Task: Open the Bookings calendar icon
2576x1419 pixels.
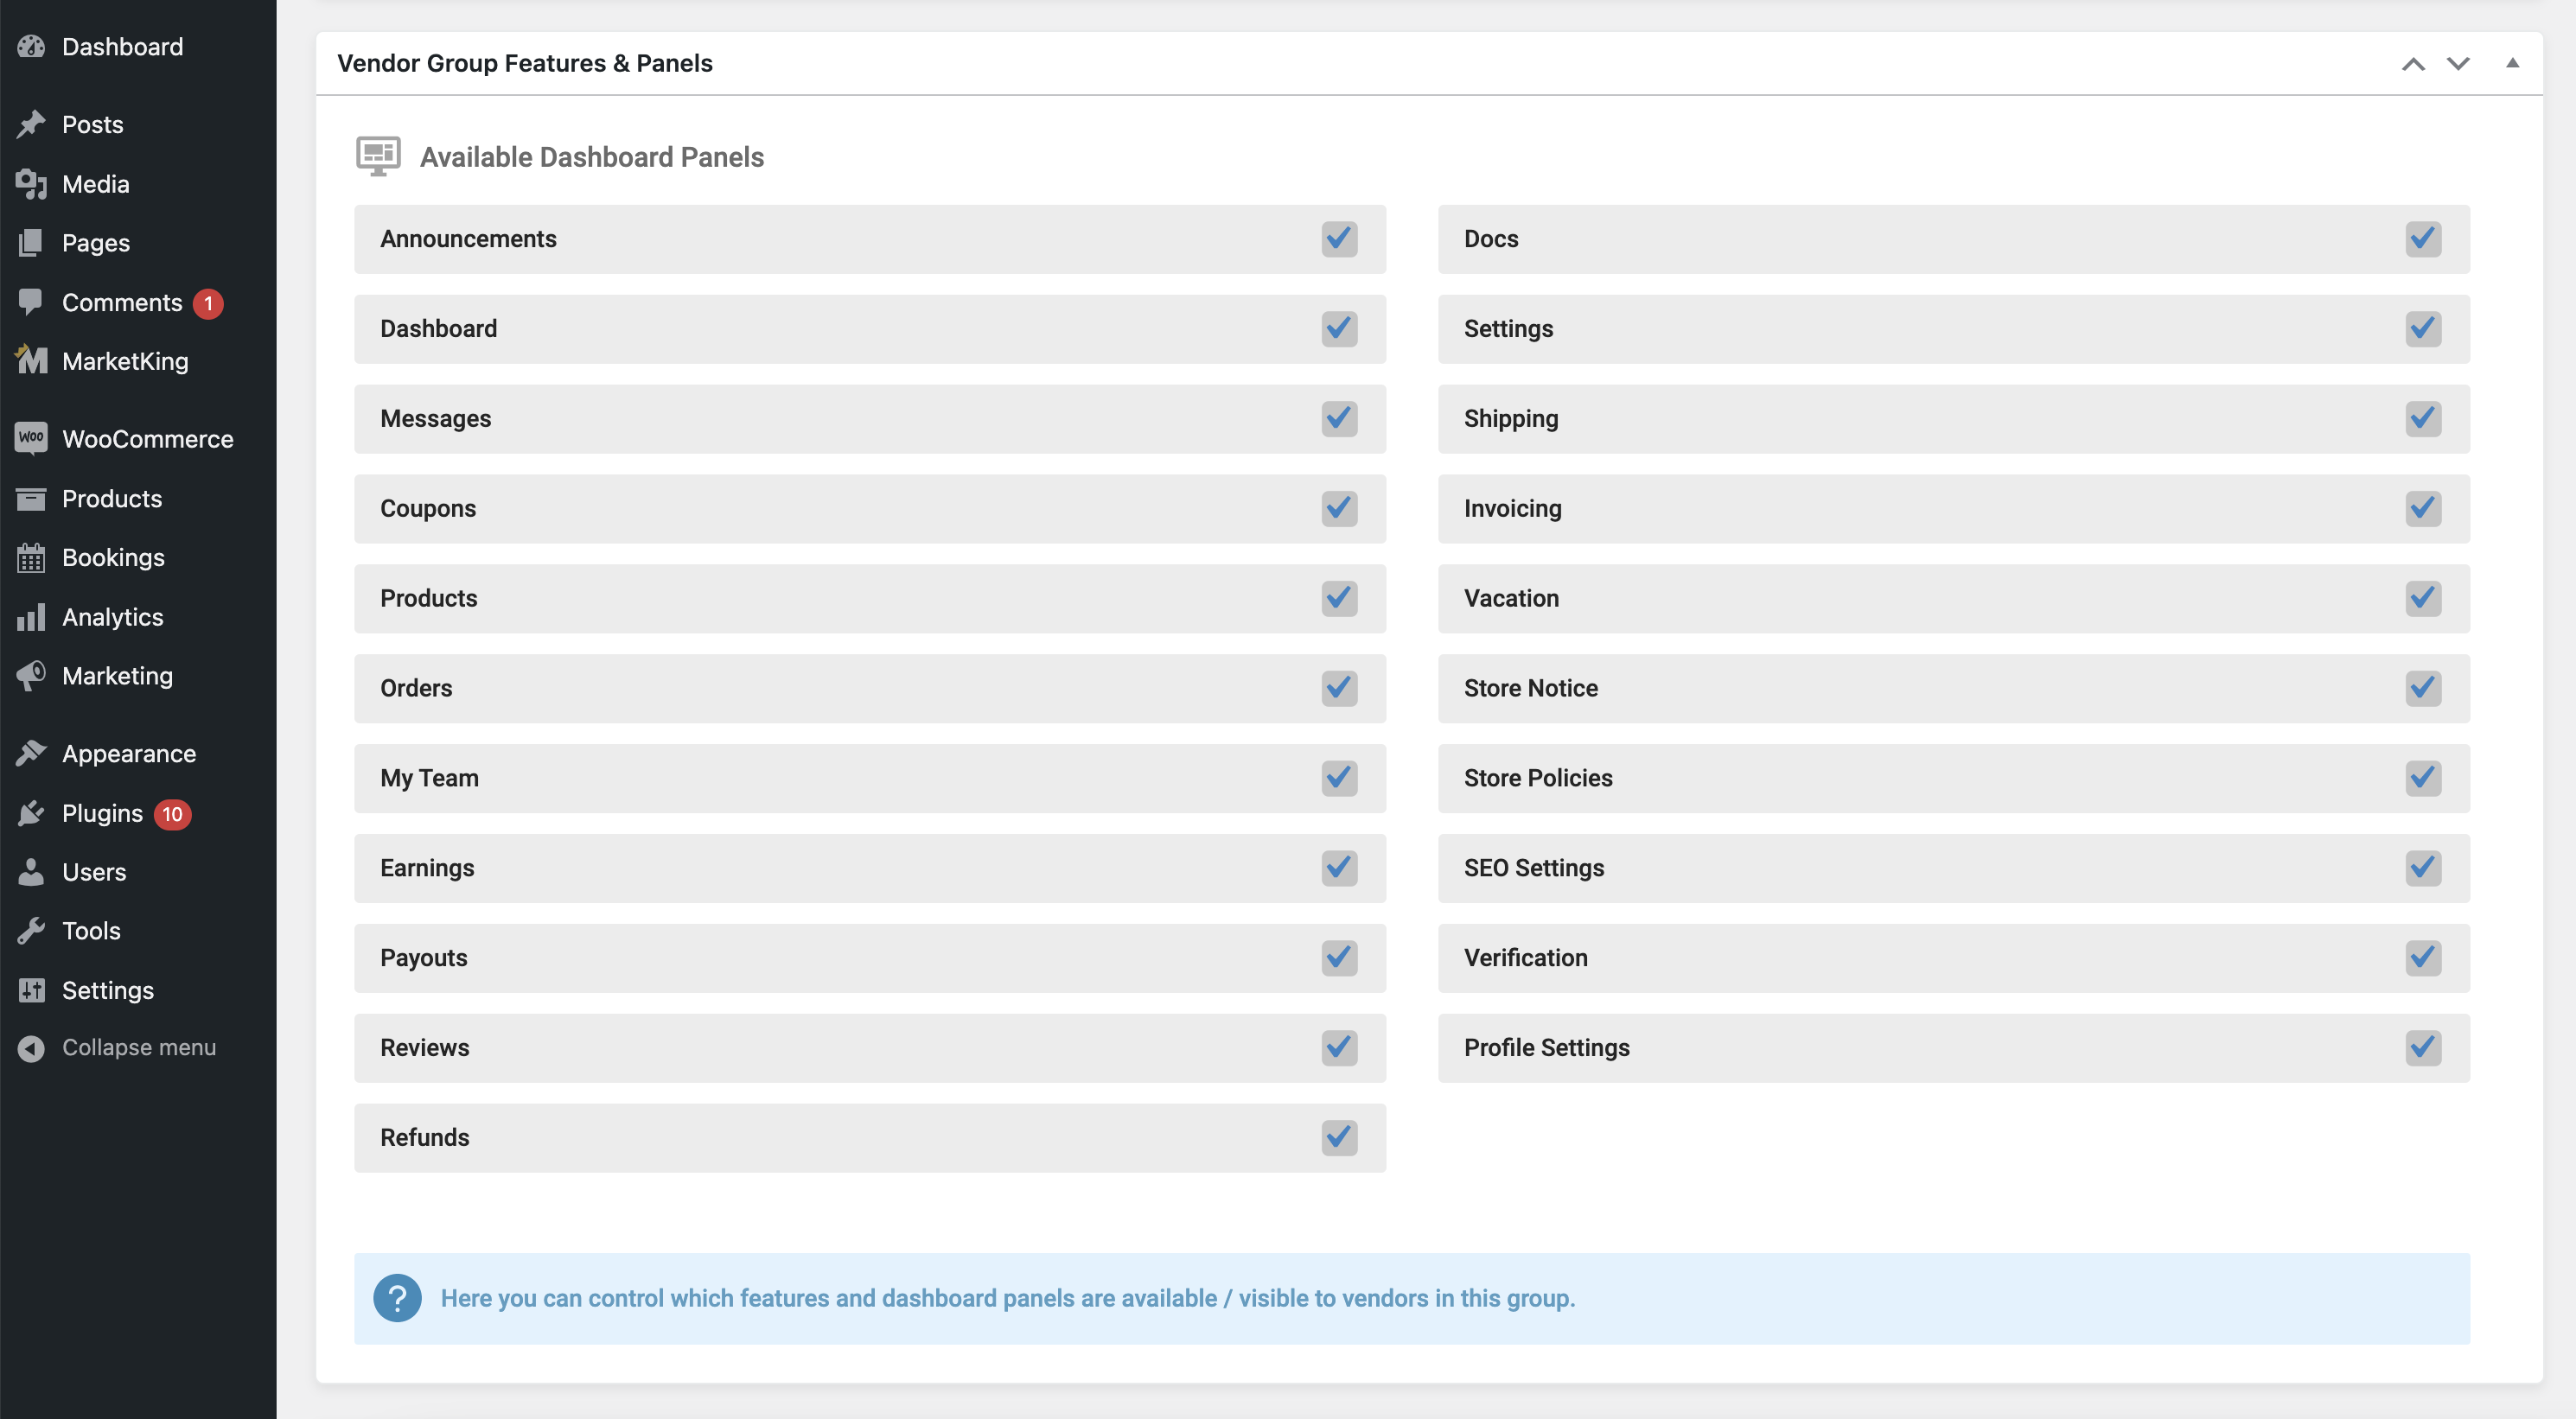Action: 30,557
